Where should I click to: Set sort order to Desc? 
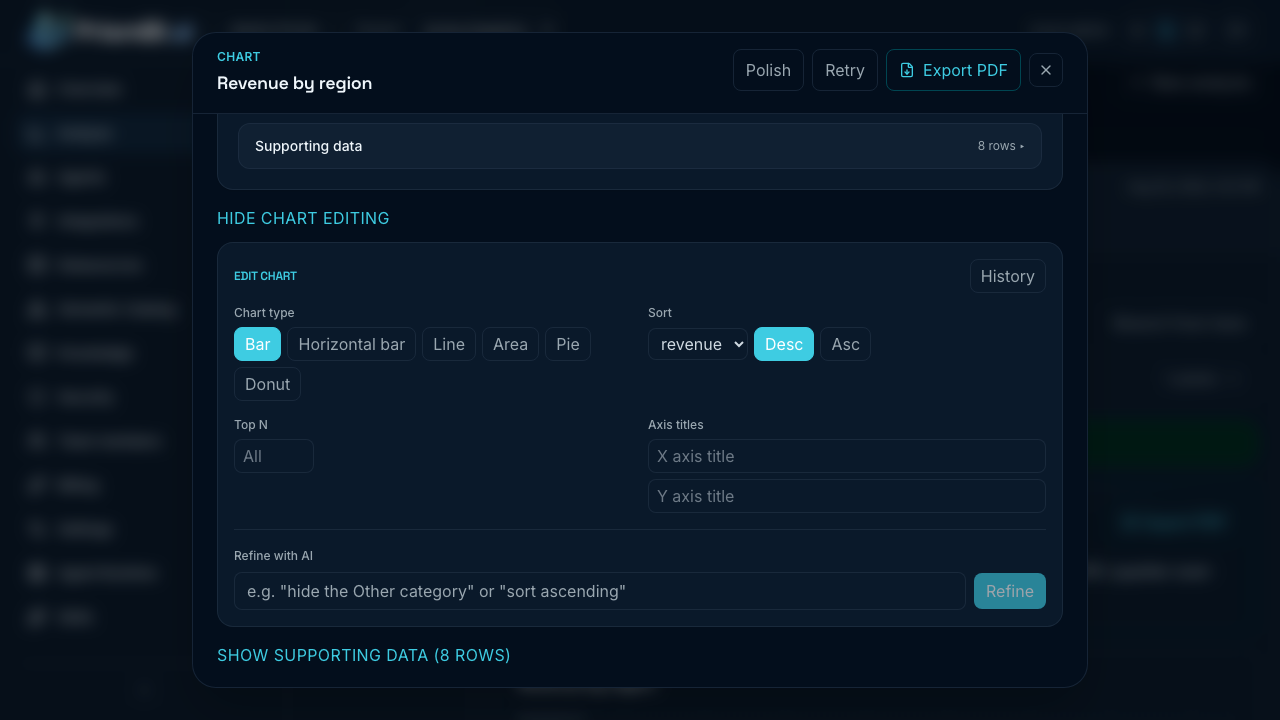pyautogui.click(x=784, y=344)
